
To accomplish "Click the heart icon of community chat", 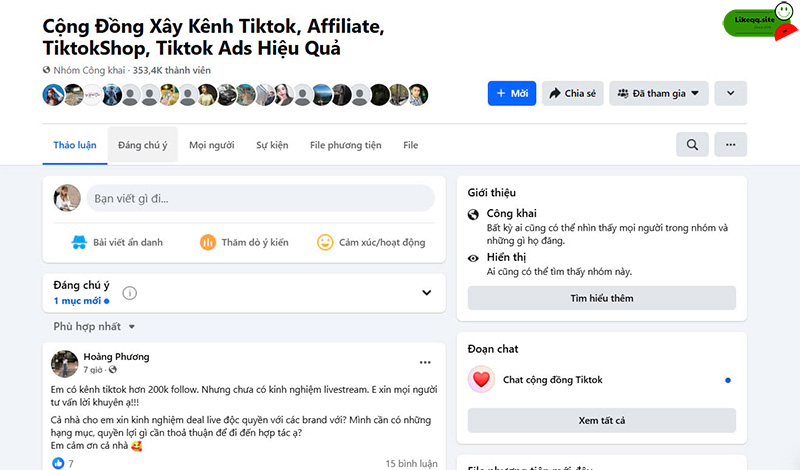I will click(x=481, y=379).
